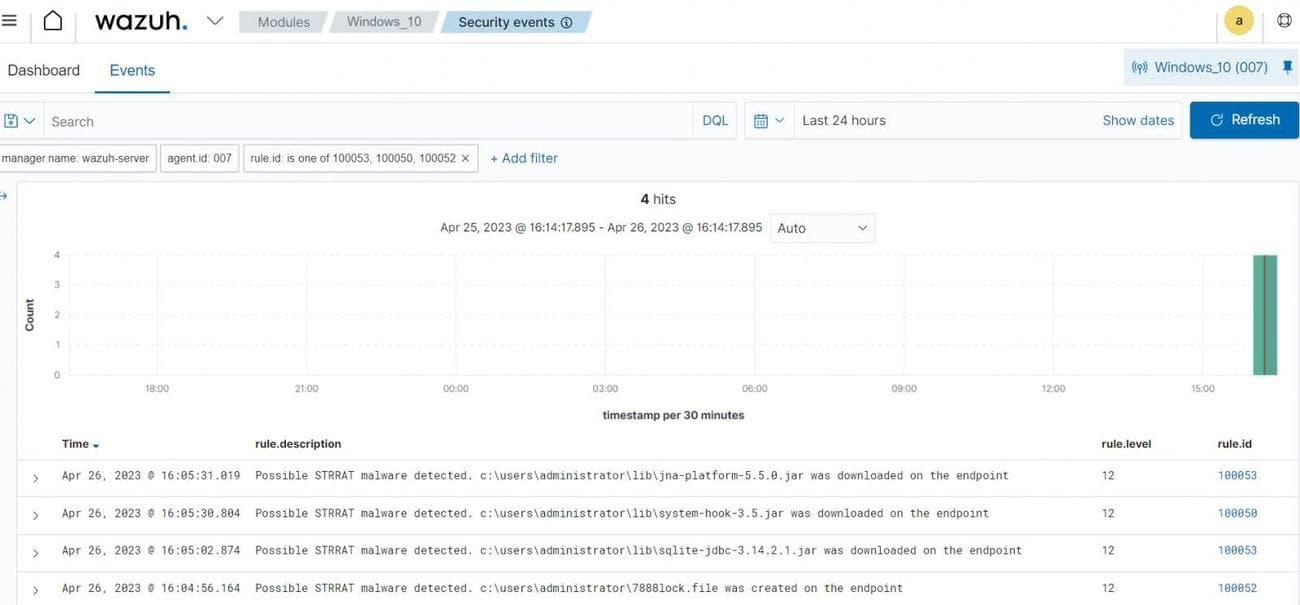Click the green histogram bar
Viewport: 1300px width, 605px height.
click(x=1265, y=315)
